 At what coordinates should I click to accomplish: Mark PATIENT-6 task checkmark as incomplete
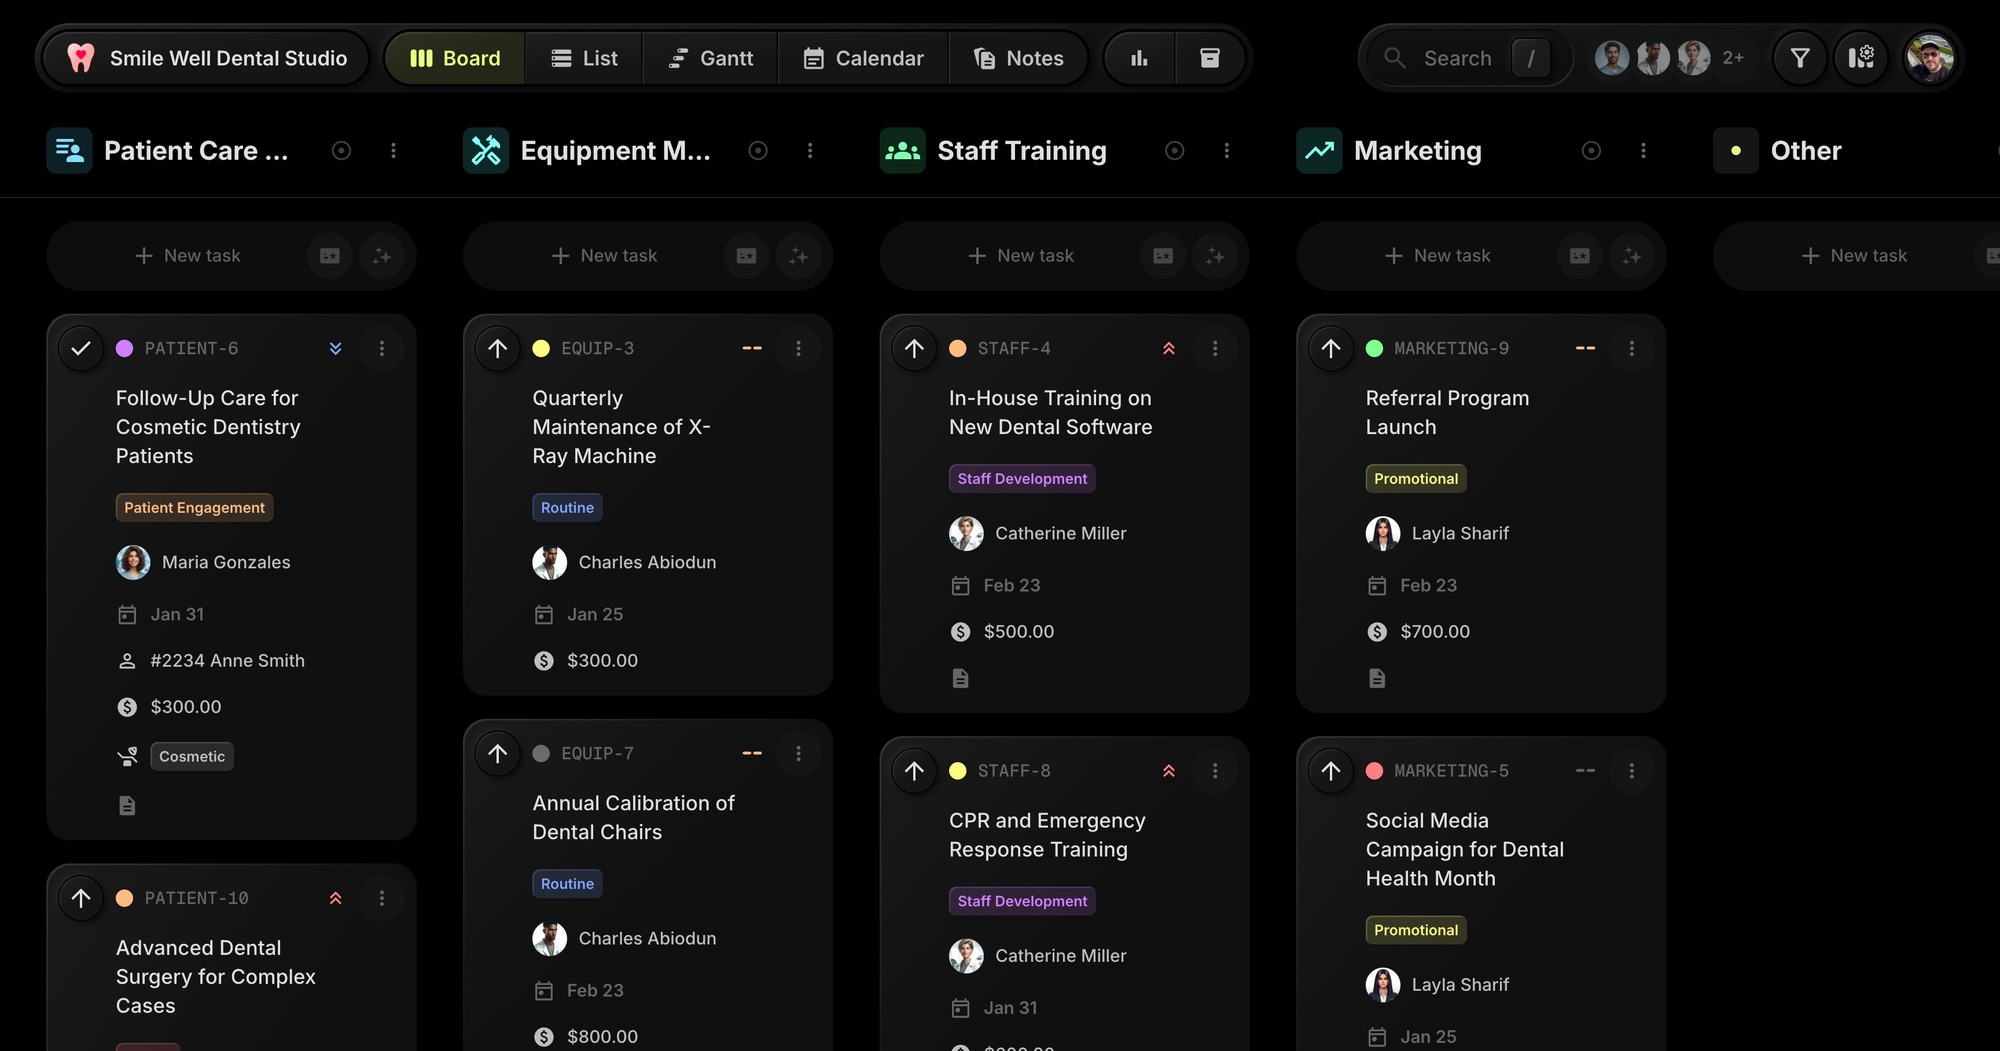(81, 348)
